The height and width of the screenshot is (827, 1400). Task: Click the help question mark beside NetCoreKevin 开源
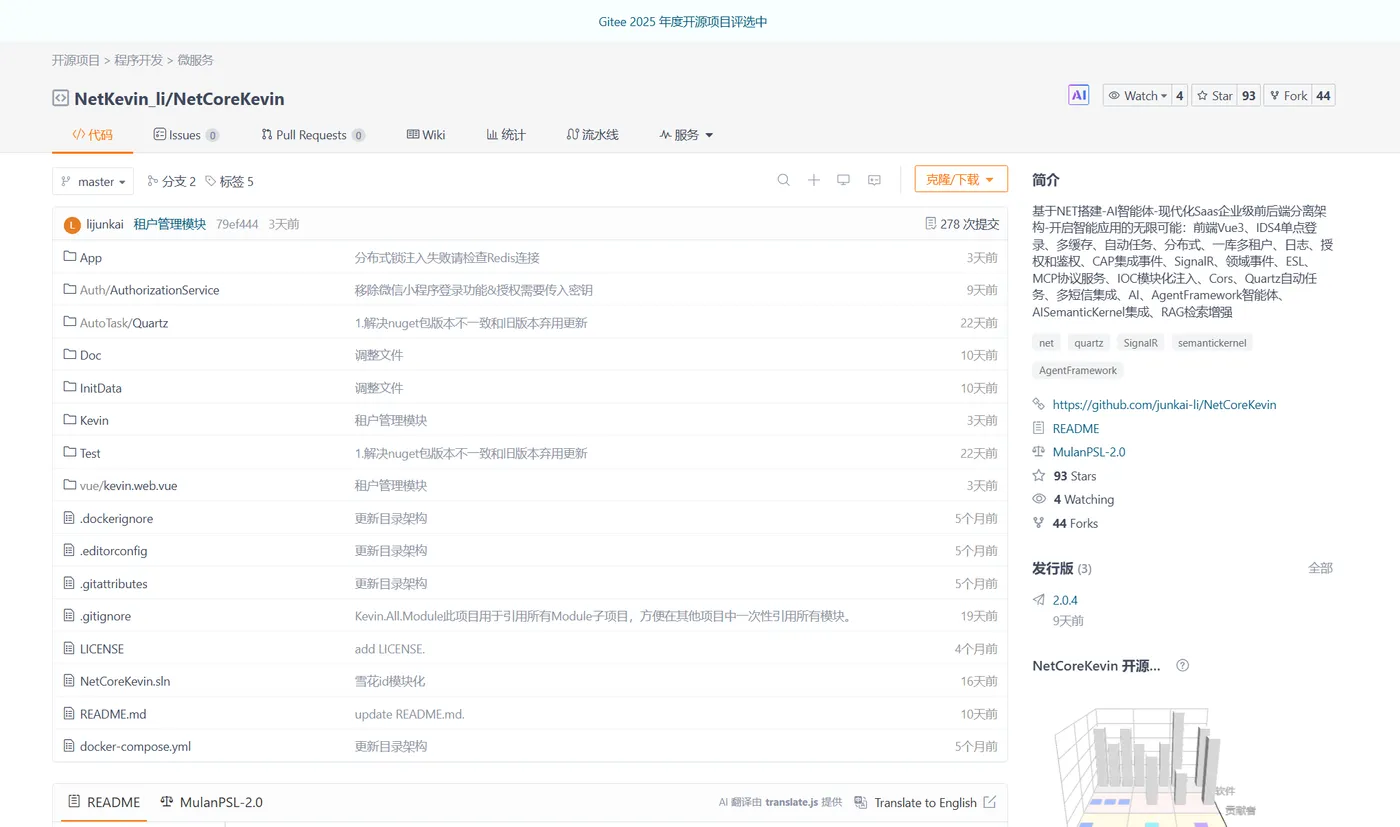1182,665
